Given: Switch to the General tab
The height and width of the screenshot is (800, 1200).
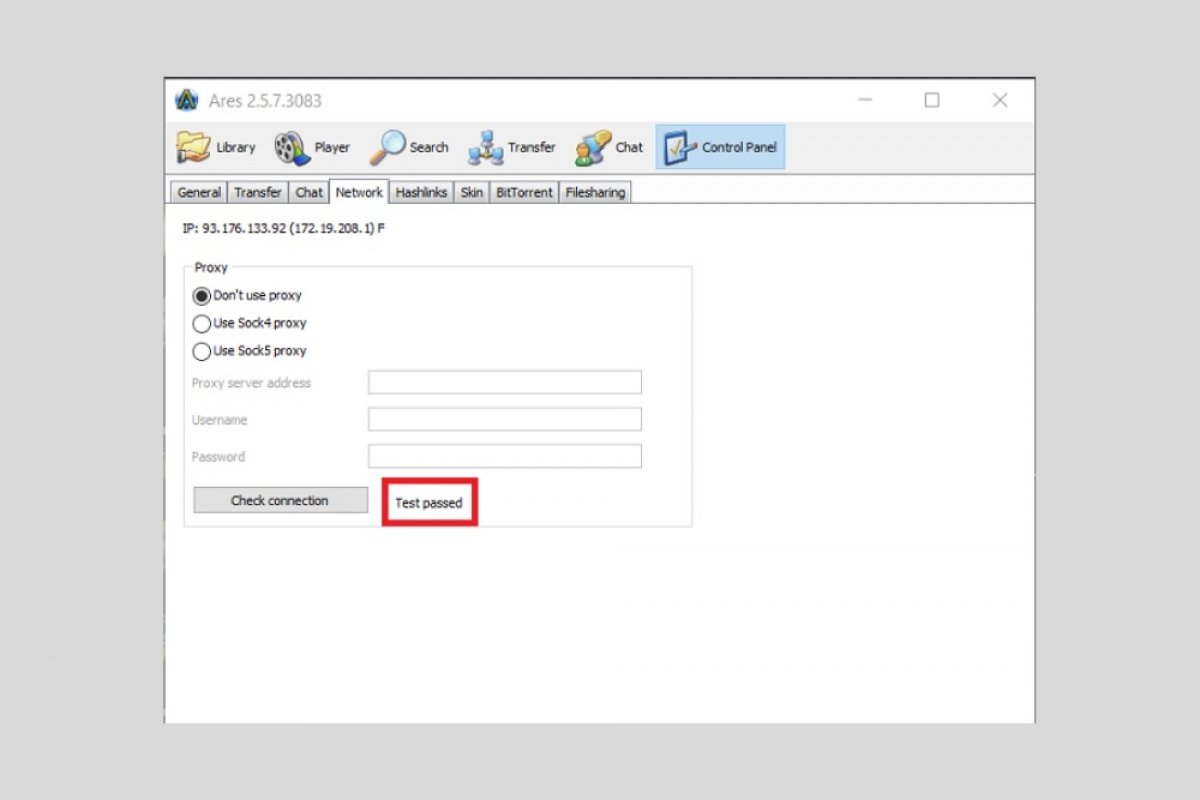Looking at the screenshot, I should click(199, 192).
